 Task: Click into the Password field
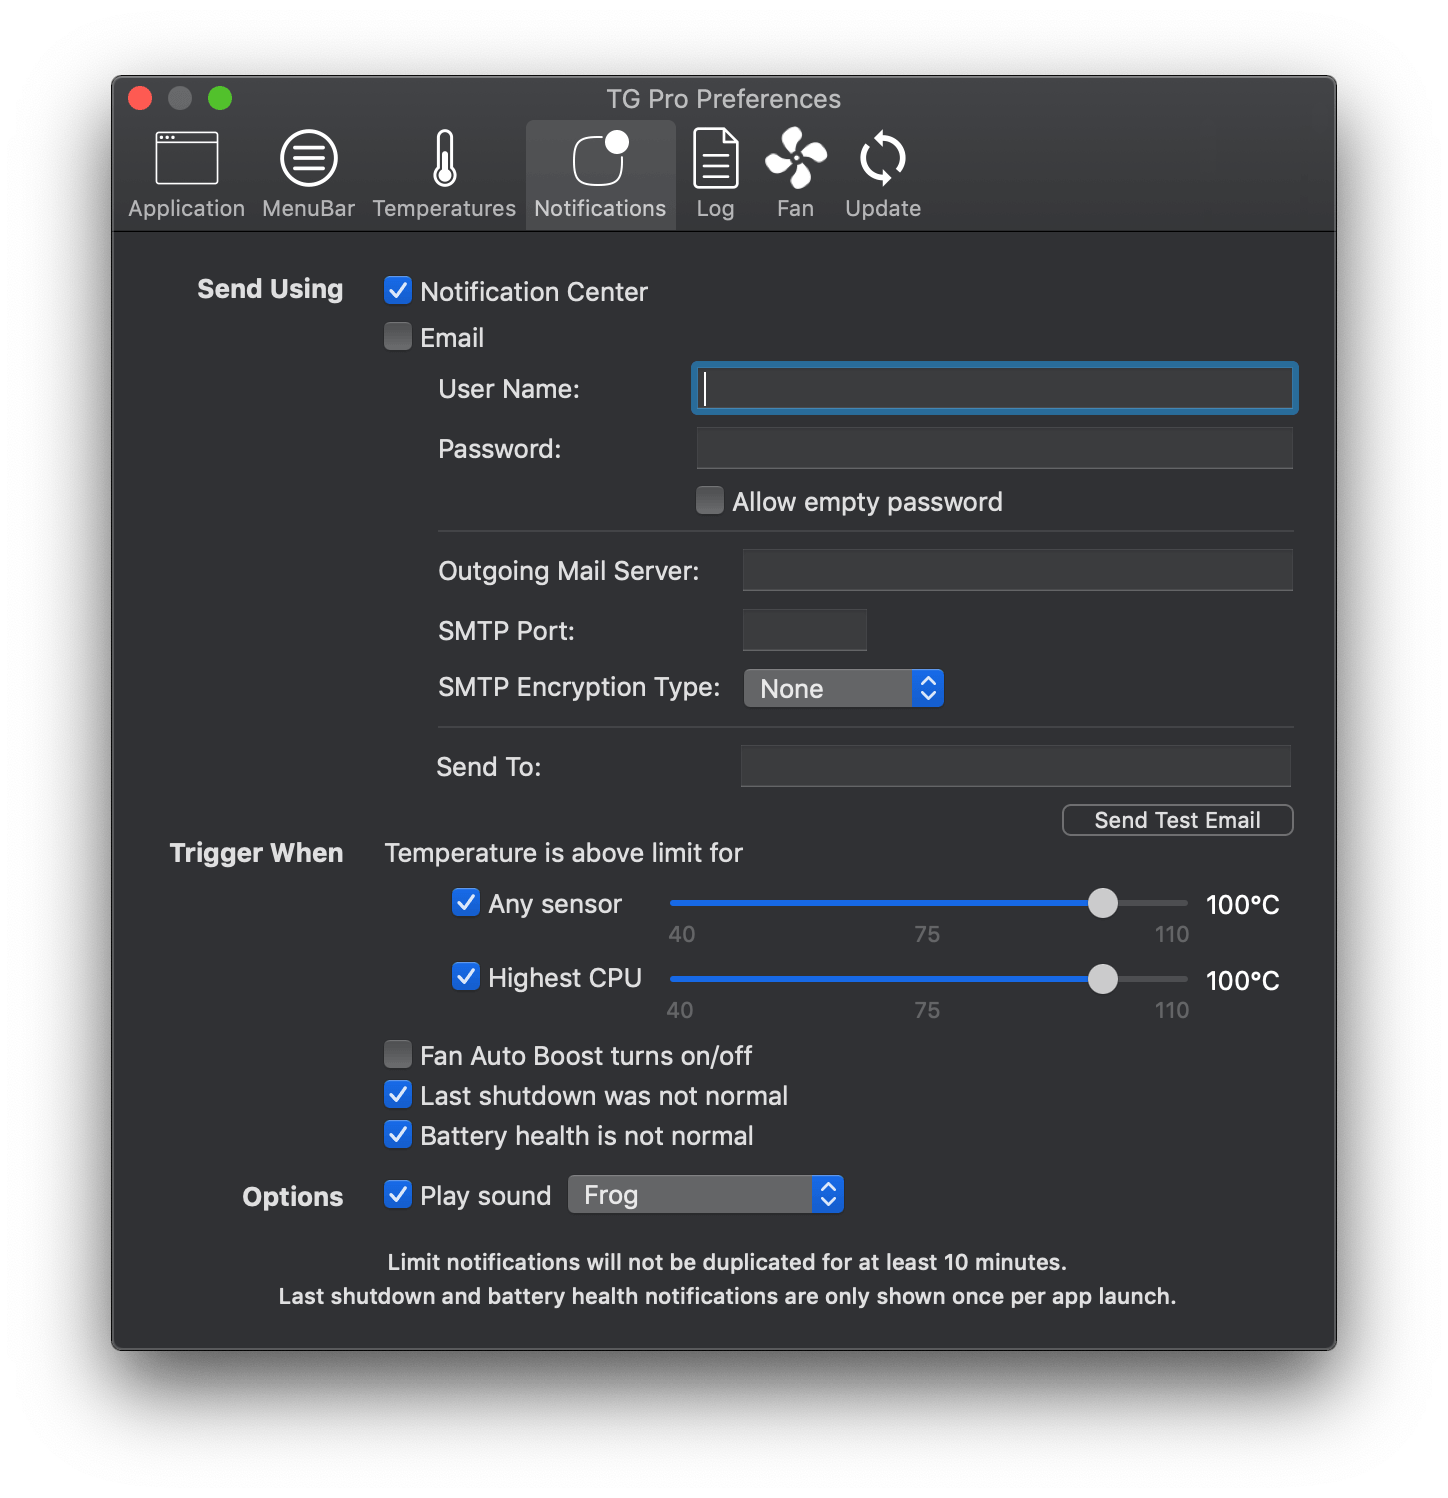pos(994,448)
